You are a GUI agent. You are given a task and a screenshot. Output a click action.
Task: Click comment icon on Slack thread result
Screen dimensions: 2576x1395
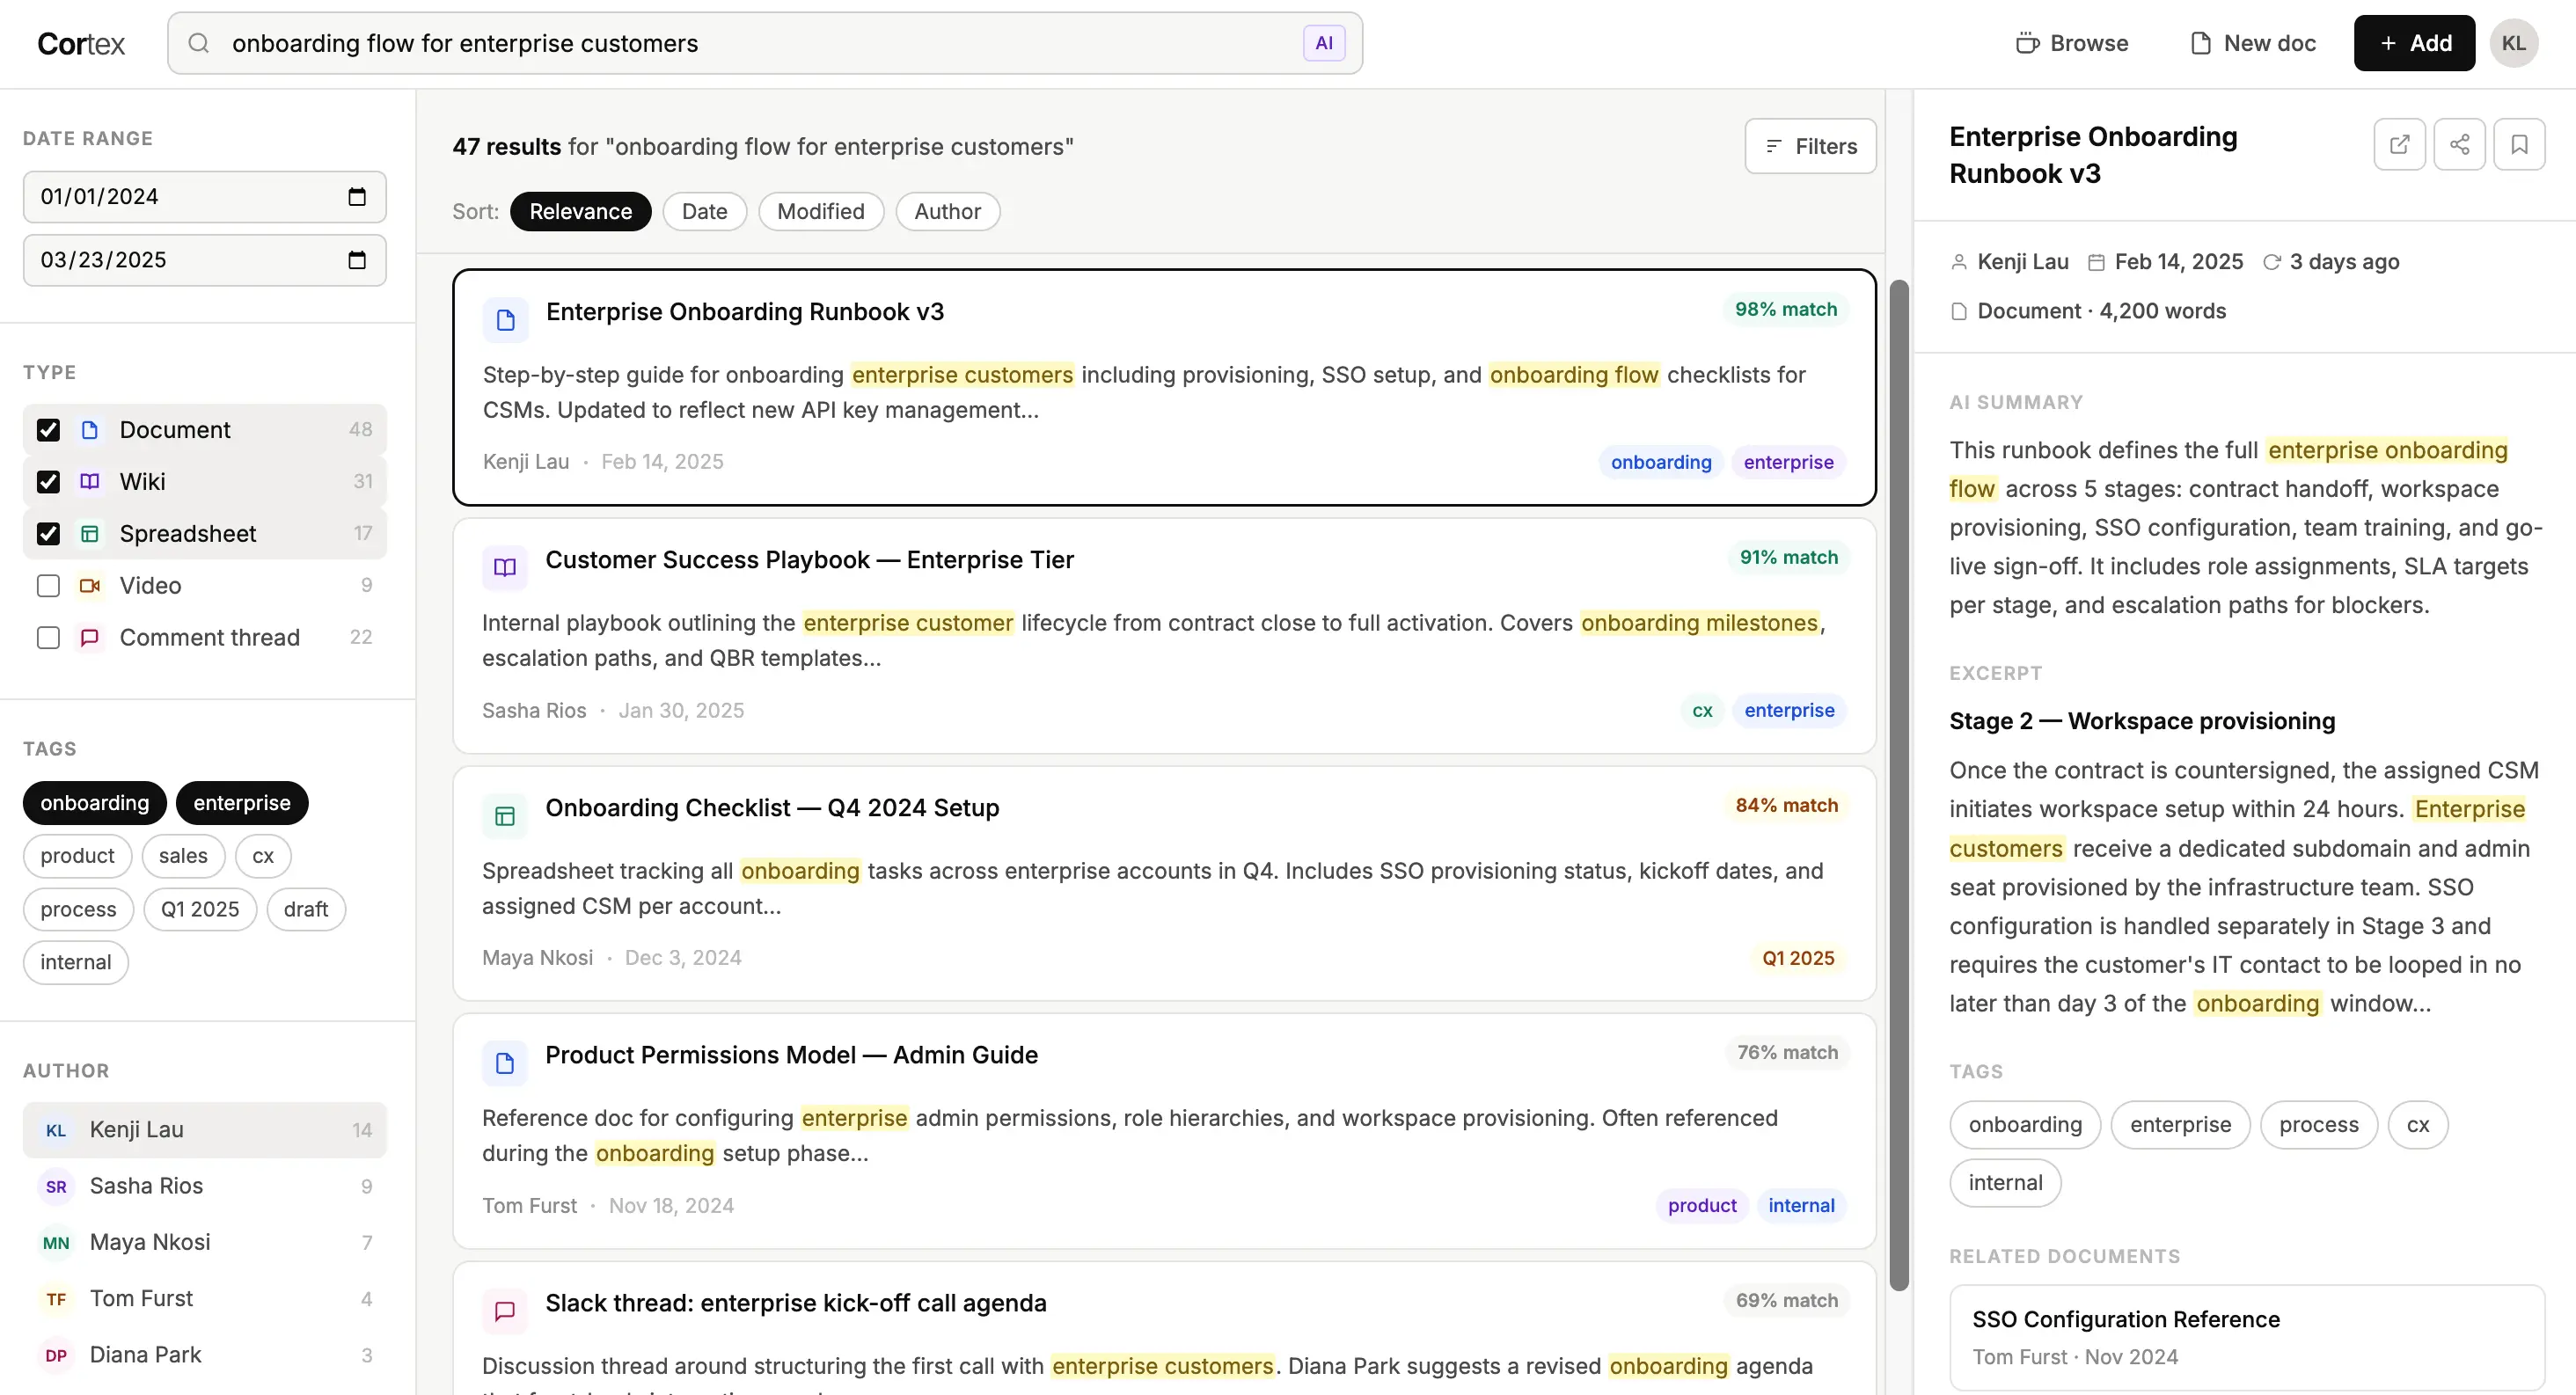(505, 1311)
